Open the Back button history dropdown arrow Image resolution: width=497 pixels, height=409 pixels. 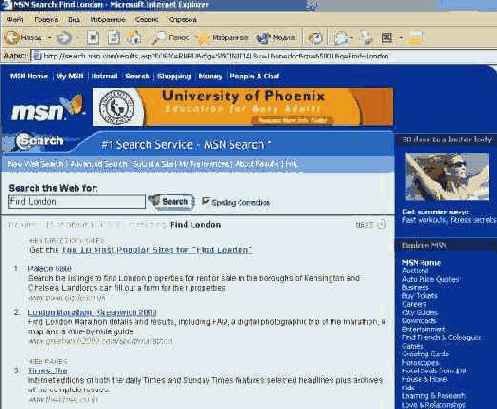click(x=50, y=37)
